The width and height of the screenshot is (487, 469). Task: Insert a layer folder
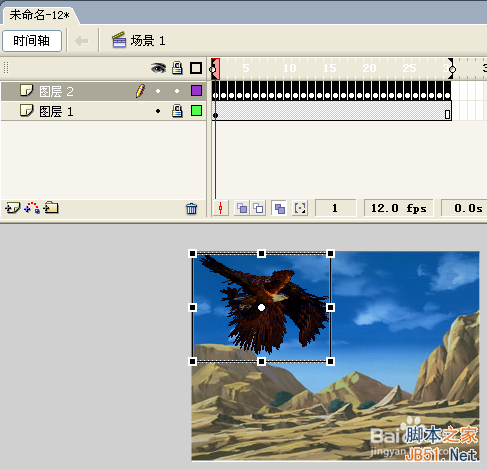coord(51,208)
